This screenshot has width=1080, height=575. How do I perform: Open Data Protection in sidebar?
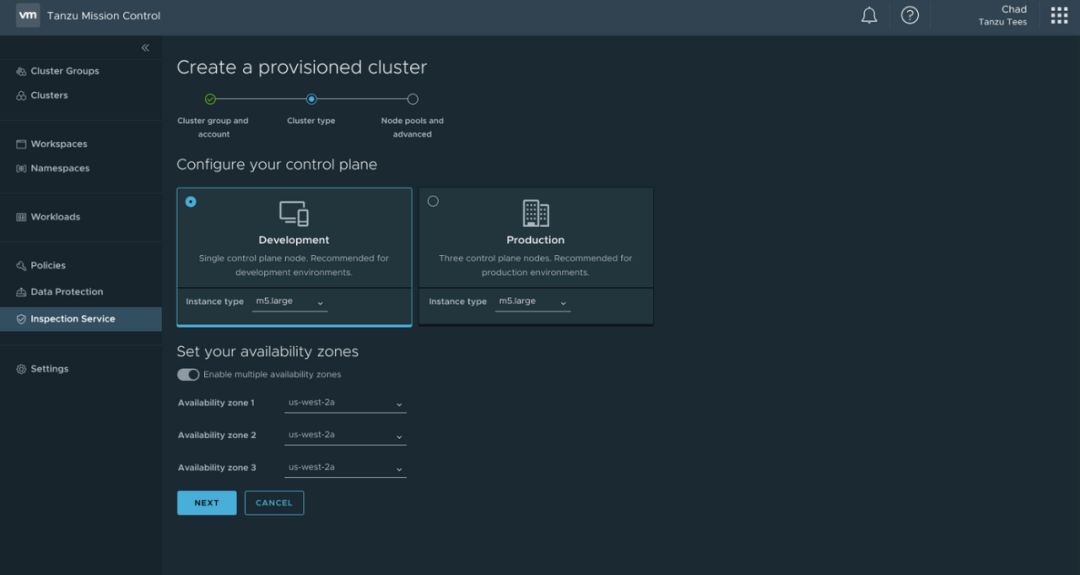pyautogui.click(x=67, y=292)
